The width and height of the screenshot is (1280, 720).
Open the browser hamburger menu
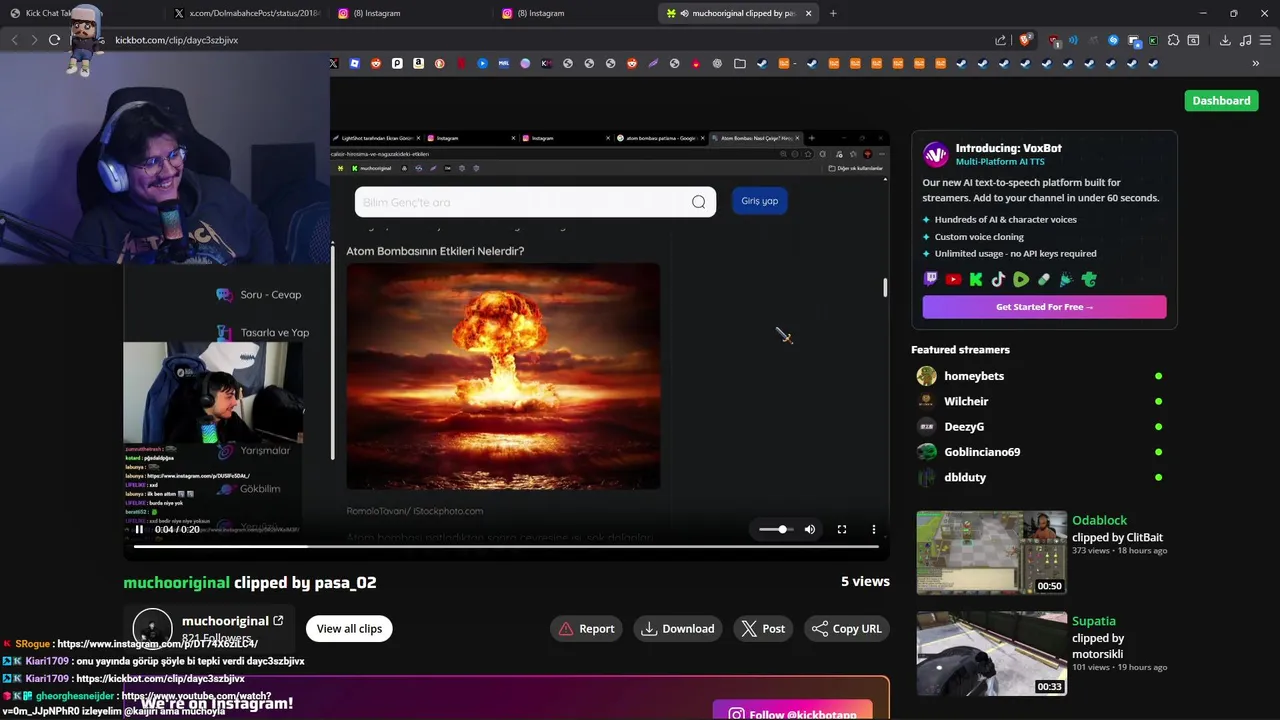[x=1266, y=40]
